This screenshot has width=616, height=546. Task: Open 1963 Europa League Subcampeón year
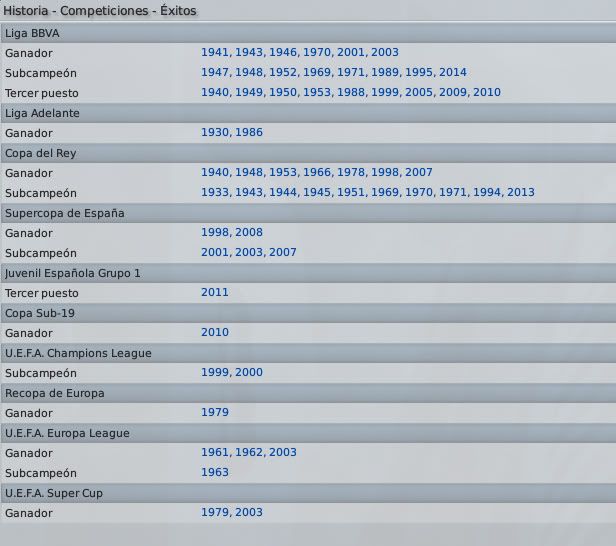215,473
